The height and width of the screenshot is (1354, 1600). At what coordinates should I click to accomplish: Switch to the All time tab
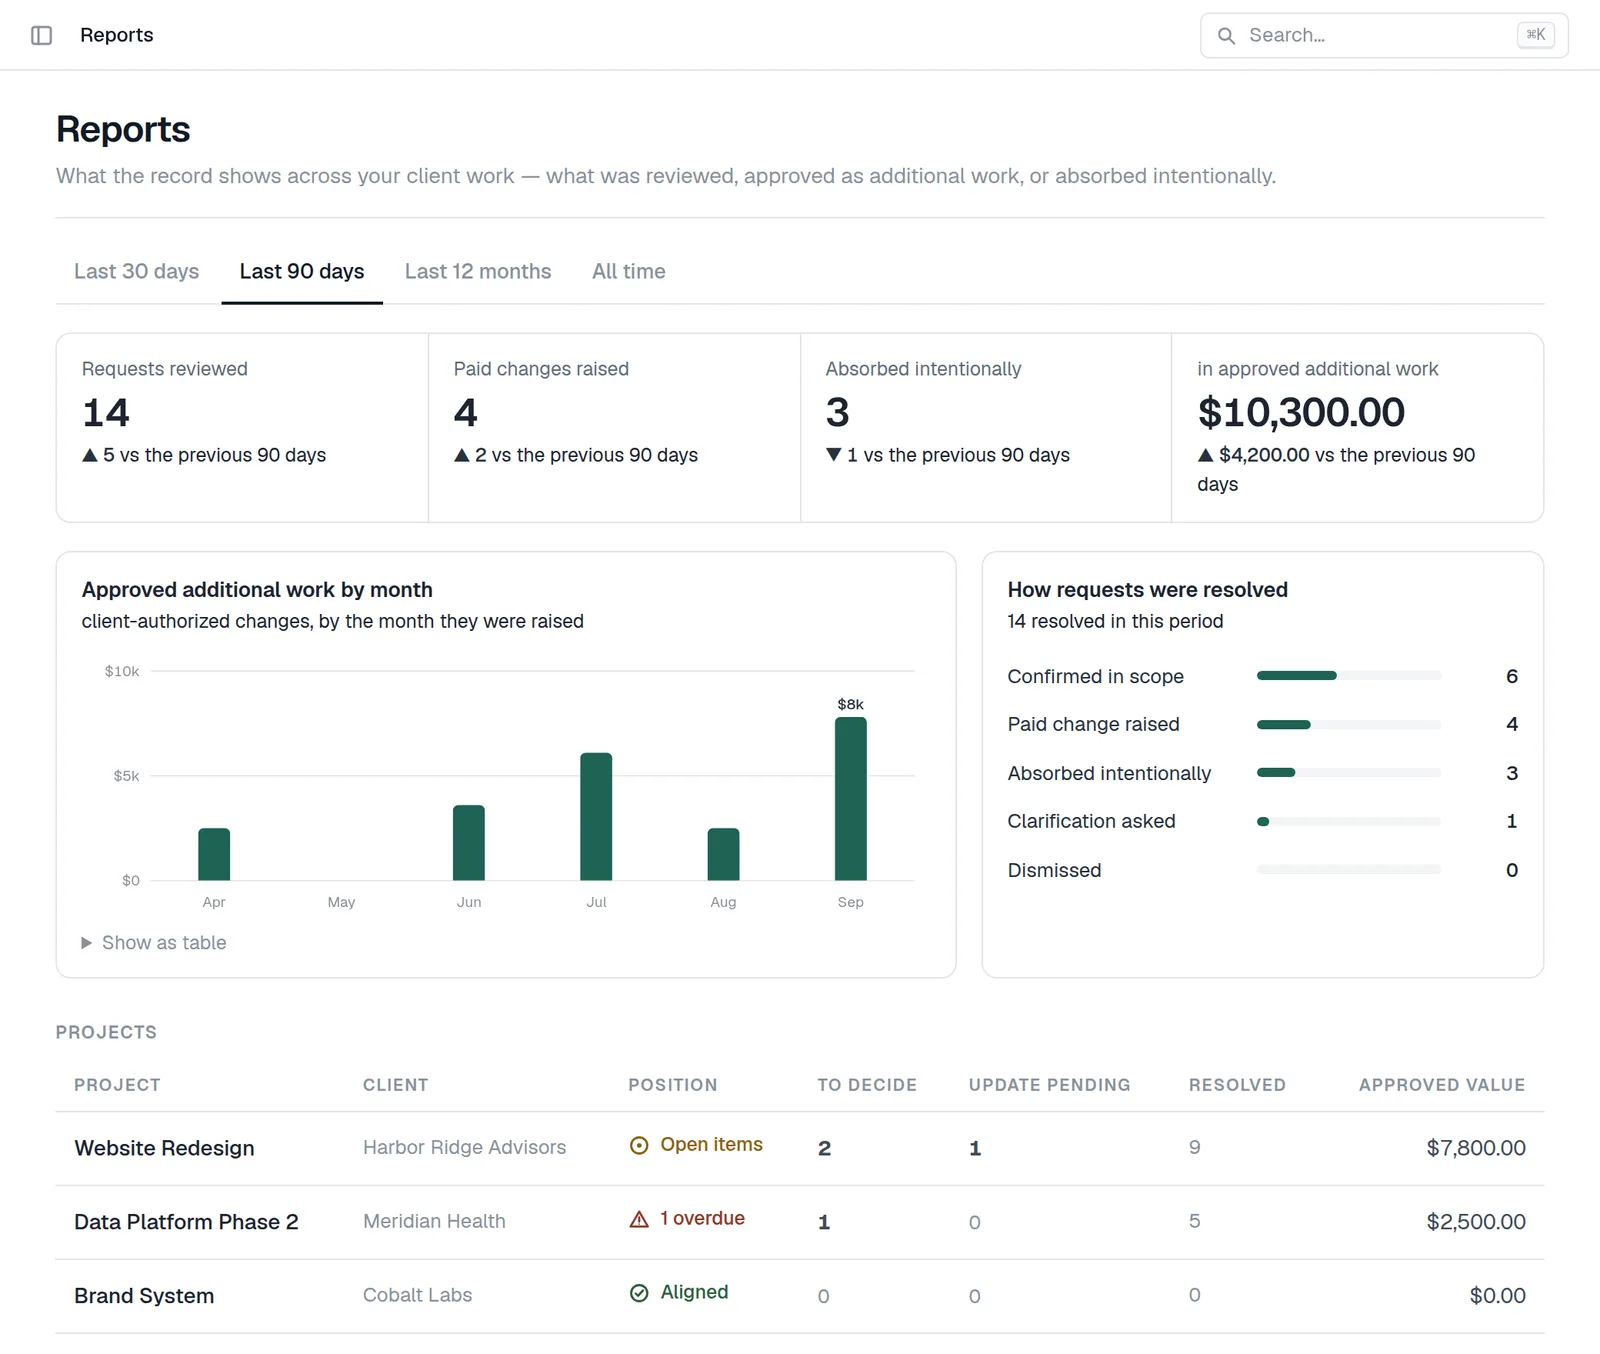point(629,272)
